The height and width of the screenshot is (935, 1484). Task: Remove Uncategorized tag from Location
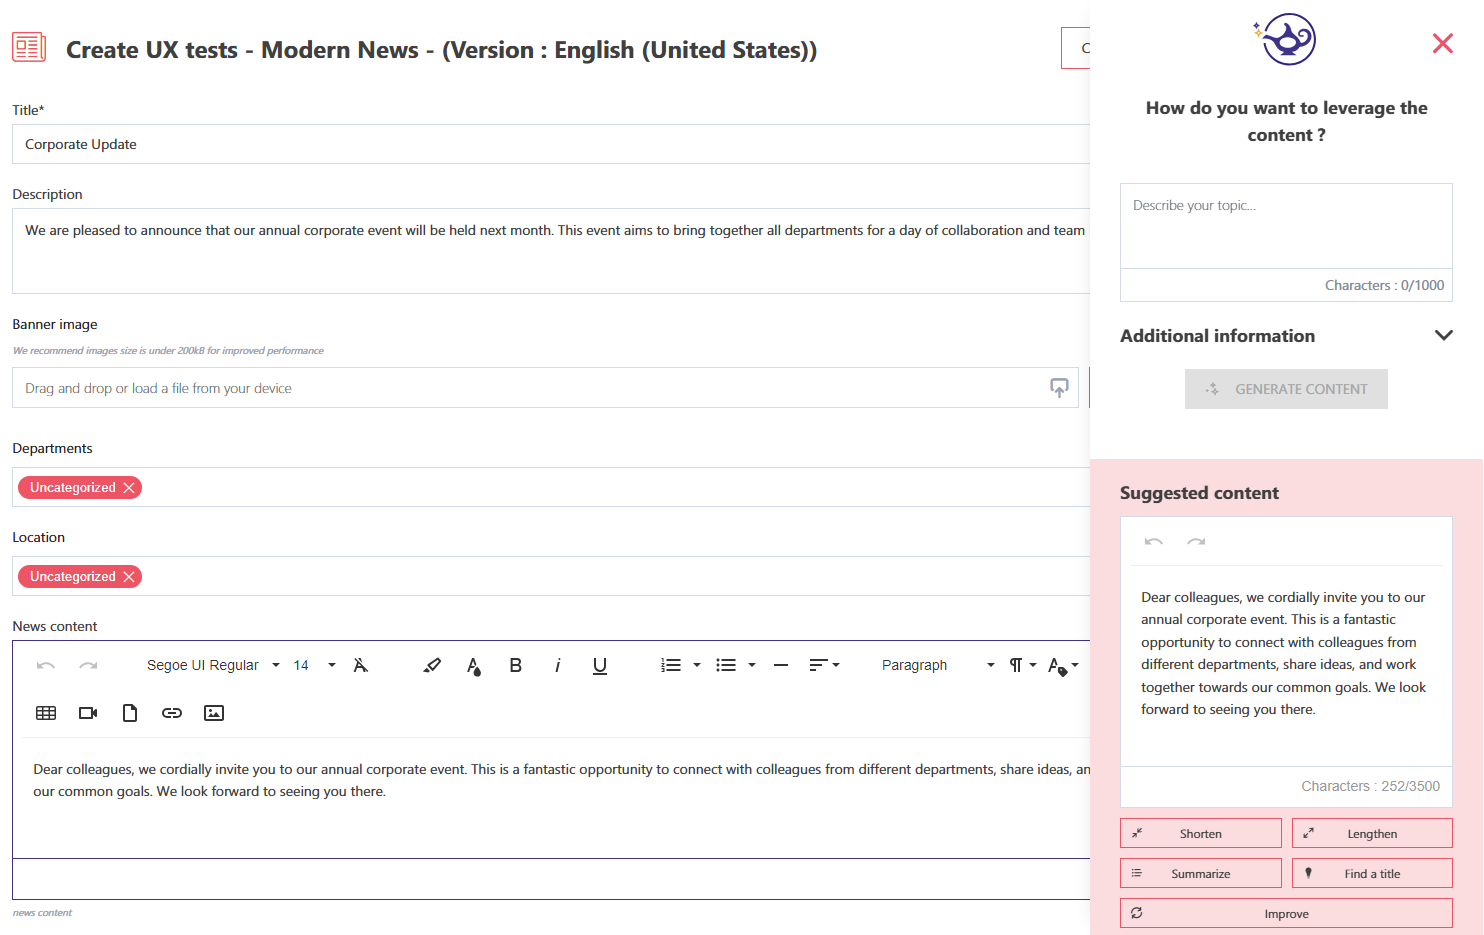pyautogui.click(x=129, y=577)
